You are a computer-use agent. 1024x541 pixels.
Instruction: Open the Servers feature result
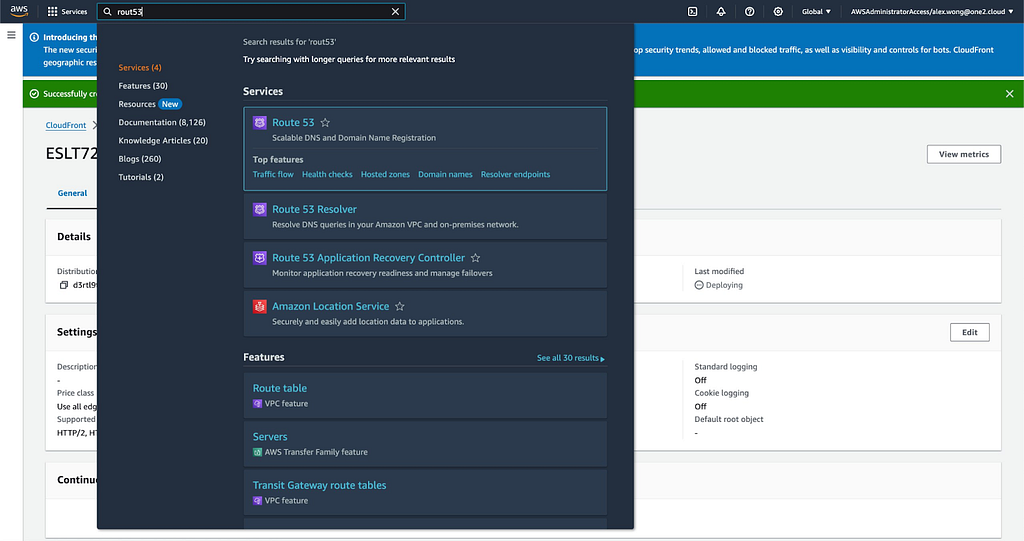pos(270,436)
